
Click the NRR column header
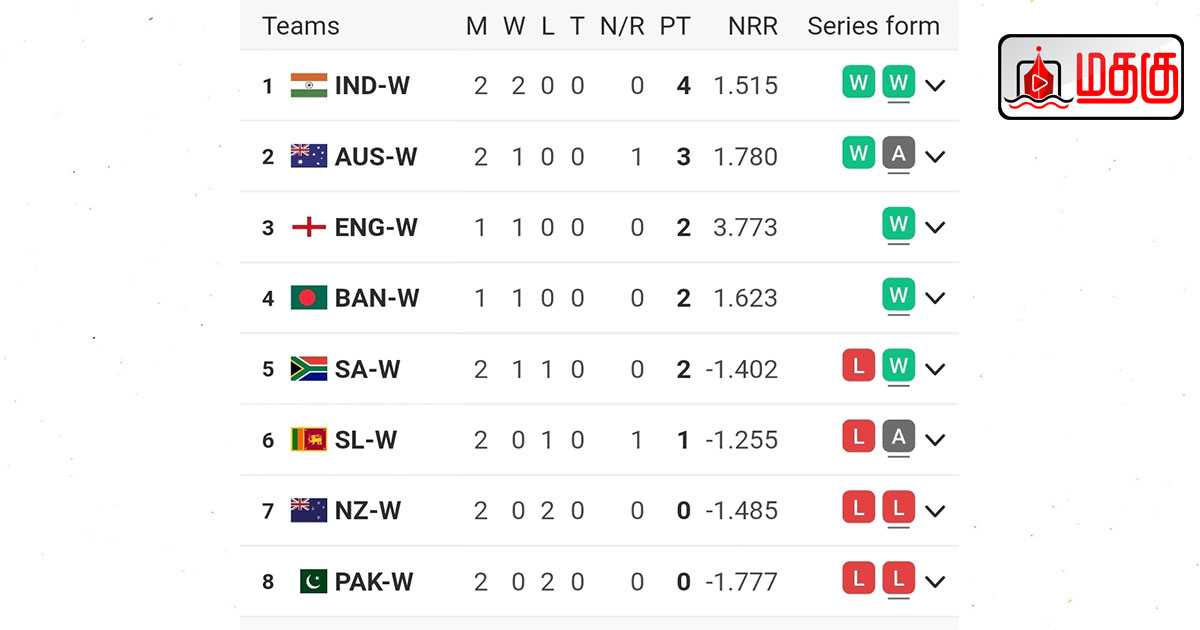tap(753, 27)
